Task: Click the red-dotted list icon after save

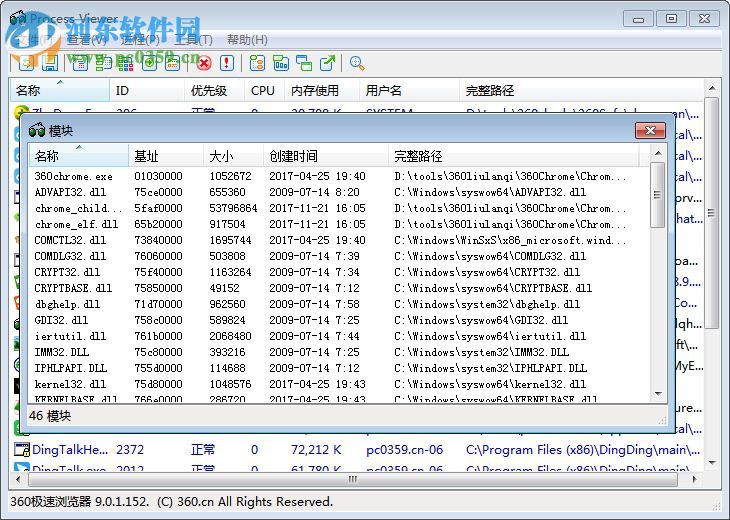Action: pos(80,63)
